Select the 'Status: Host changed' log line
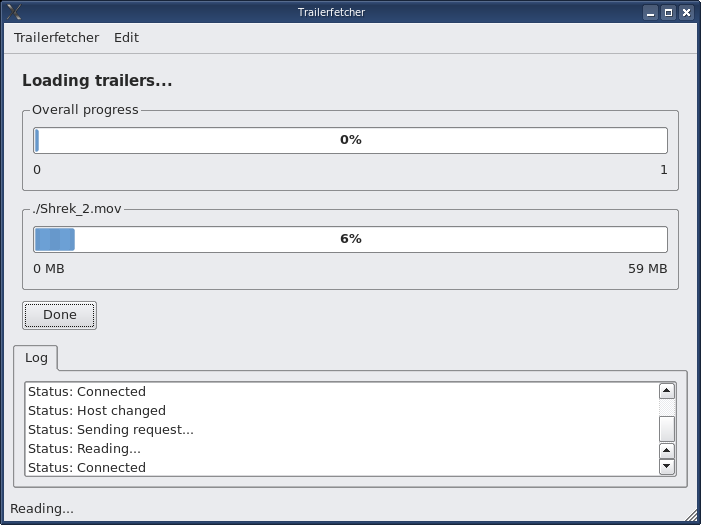 coord(97,411)
